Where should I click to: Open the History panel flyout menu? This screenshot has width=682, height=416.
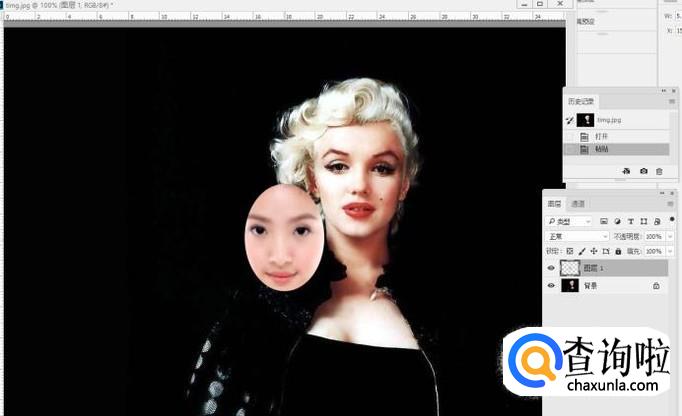pyautogui.click(x=672, y=101)
